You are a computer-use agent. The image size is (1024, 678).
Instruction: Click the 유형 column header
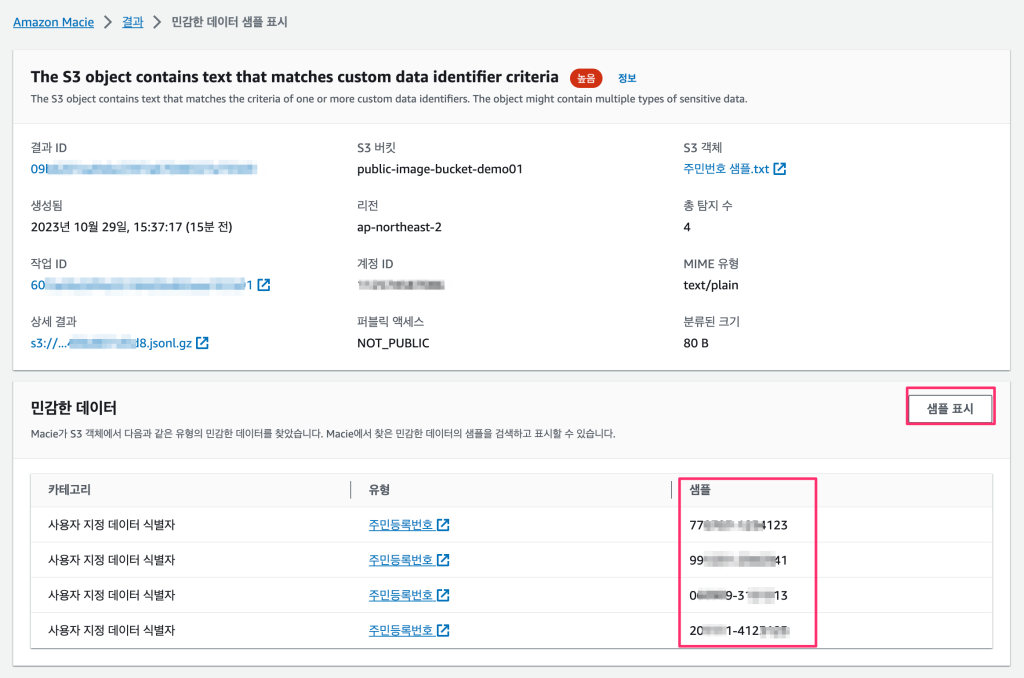pos(379,490)
